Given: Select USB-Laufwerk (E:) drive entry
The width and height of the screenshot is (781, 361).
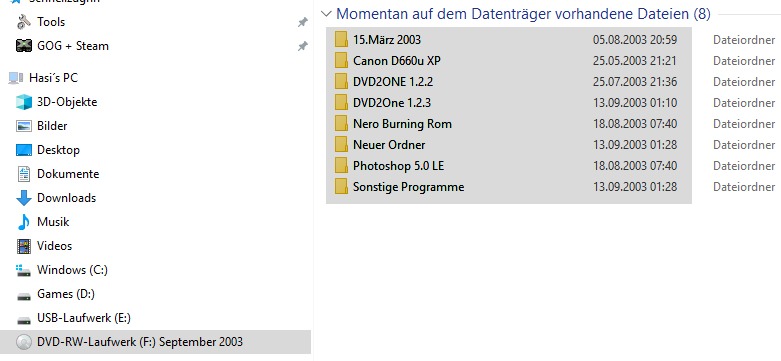Looking at the screenshot, I should [x=73, y=318].
